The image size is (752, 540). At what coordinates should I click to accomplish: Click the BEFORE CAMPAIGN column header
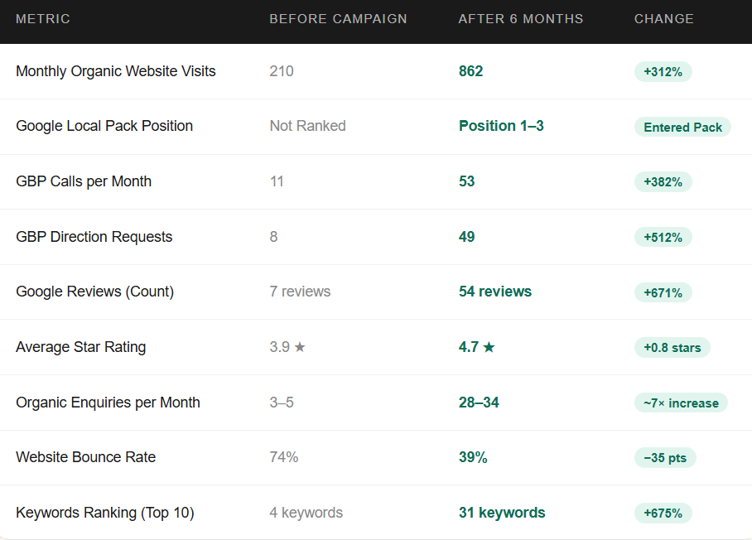(x=338, y=19)
